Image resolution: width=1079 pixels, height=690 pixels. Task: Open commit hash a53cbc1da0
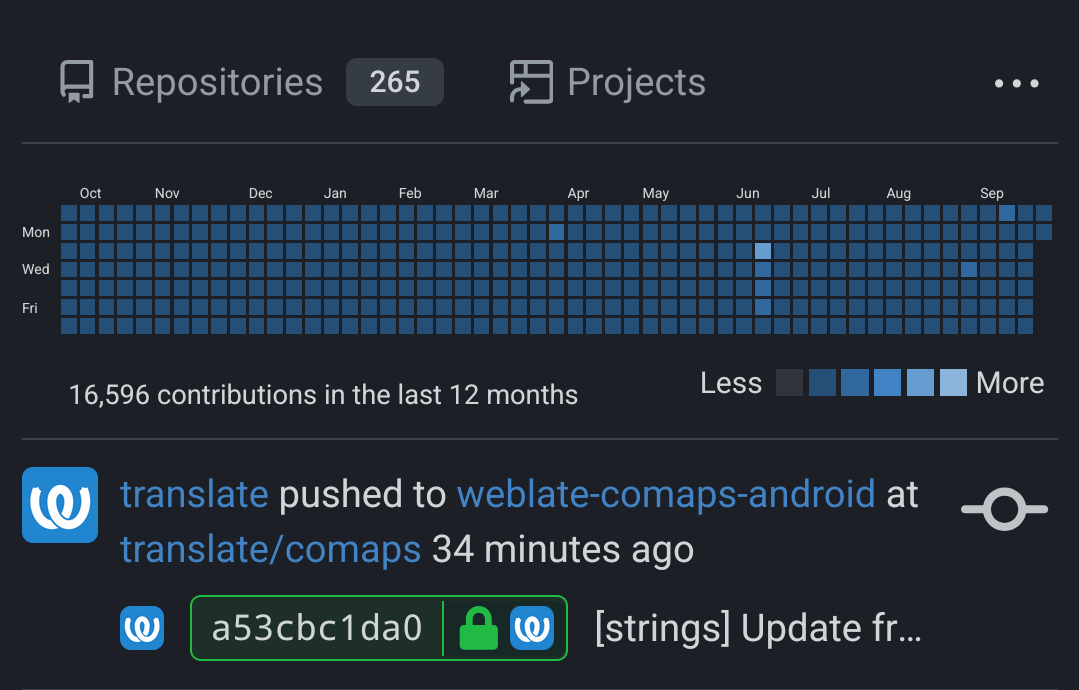(x=317, y=628)
